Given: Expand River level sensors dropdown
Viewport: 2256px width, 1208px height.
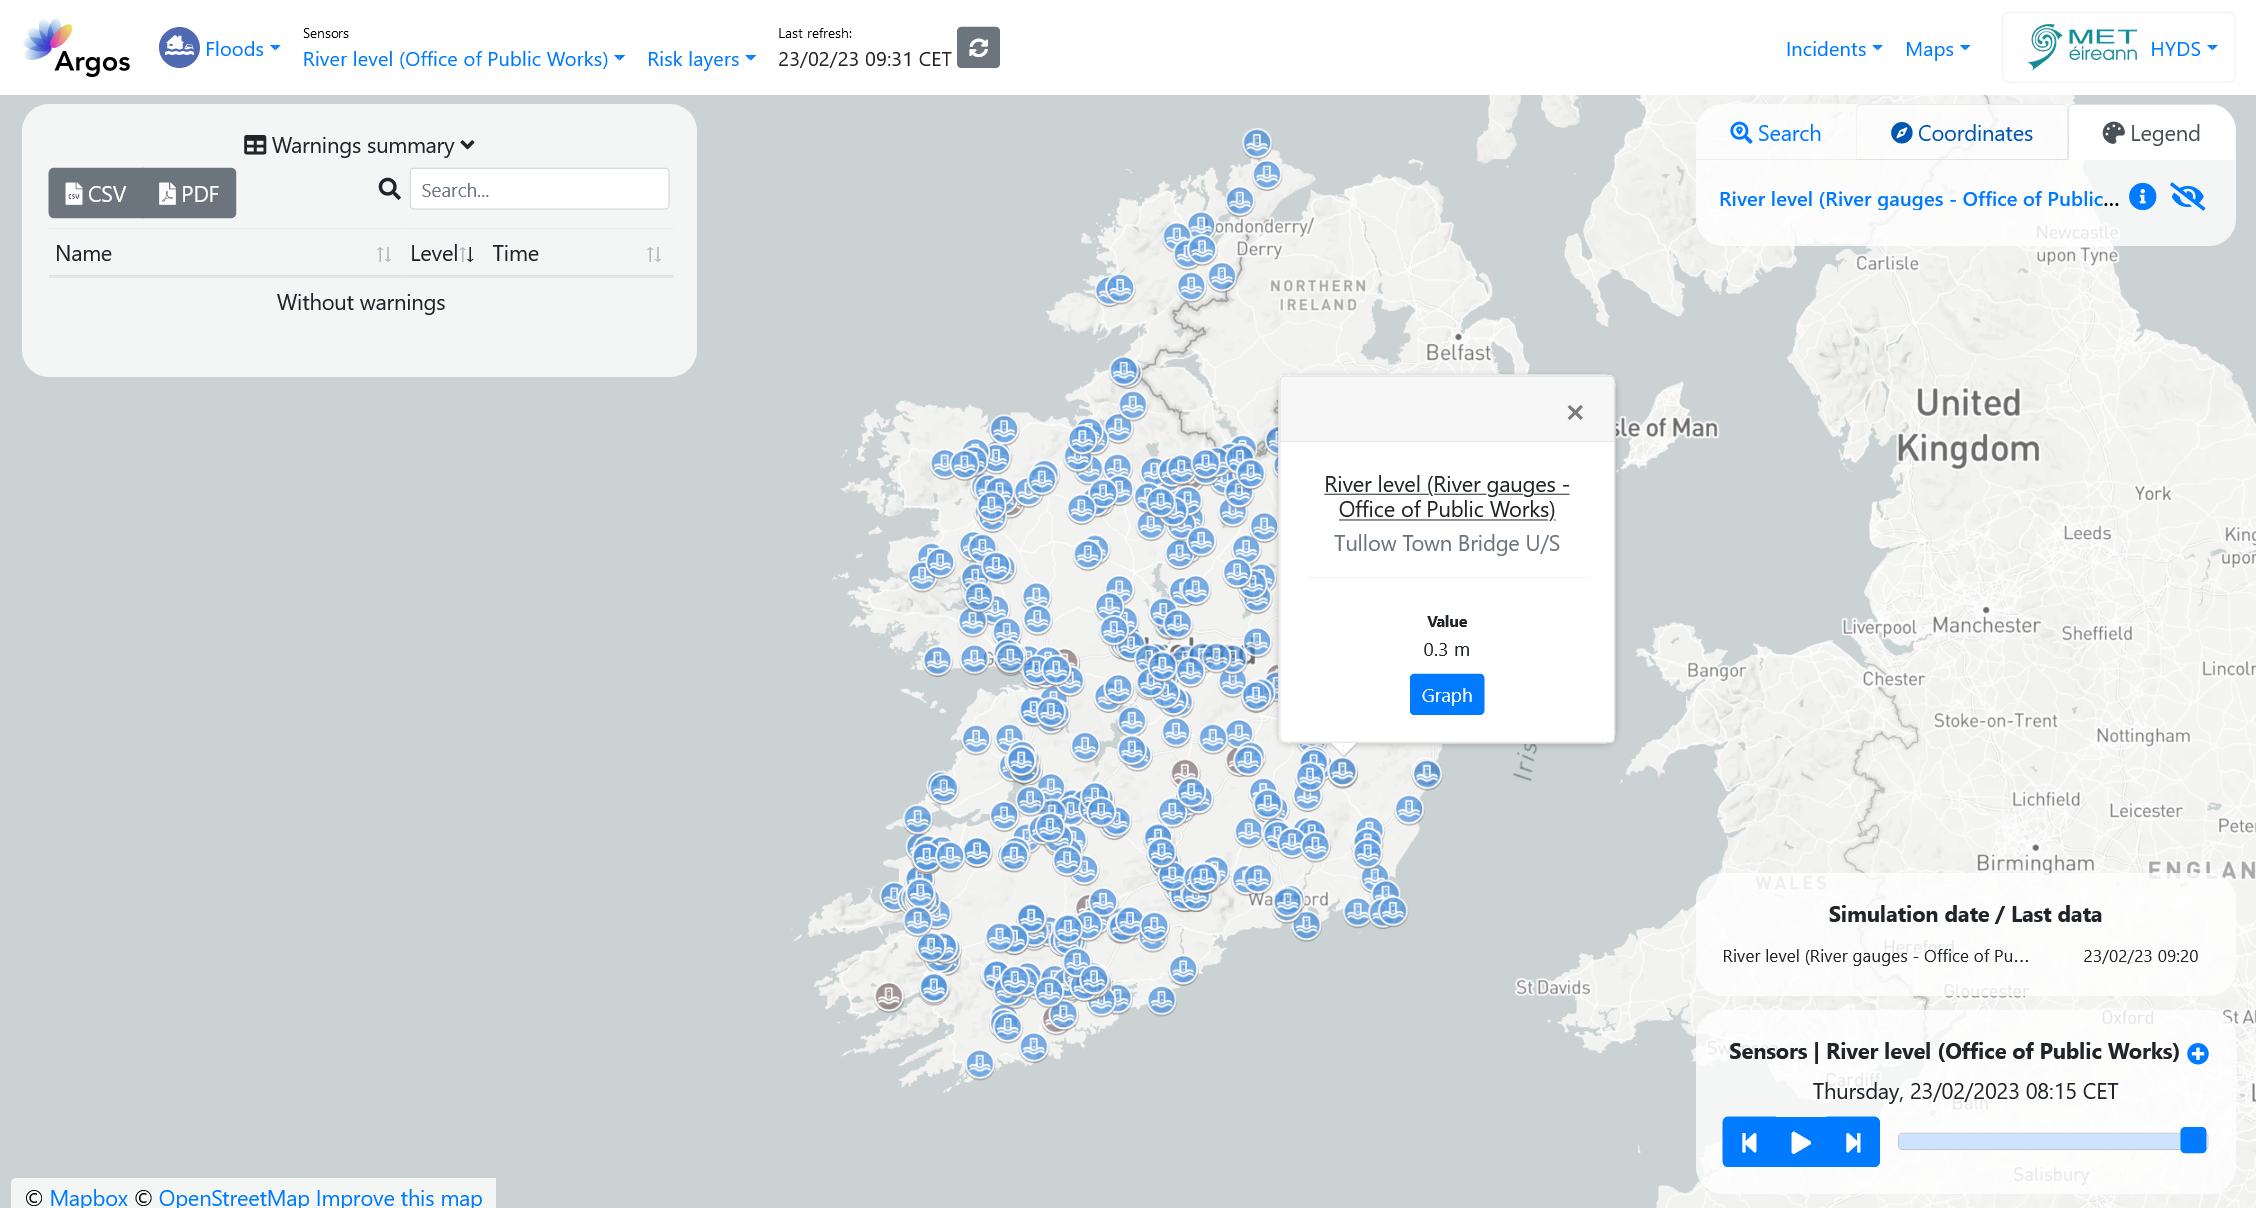Looking at the screenshot, I should (x=464, y=59).
